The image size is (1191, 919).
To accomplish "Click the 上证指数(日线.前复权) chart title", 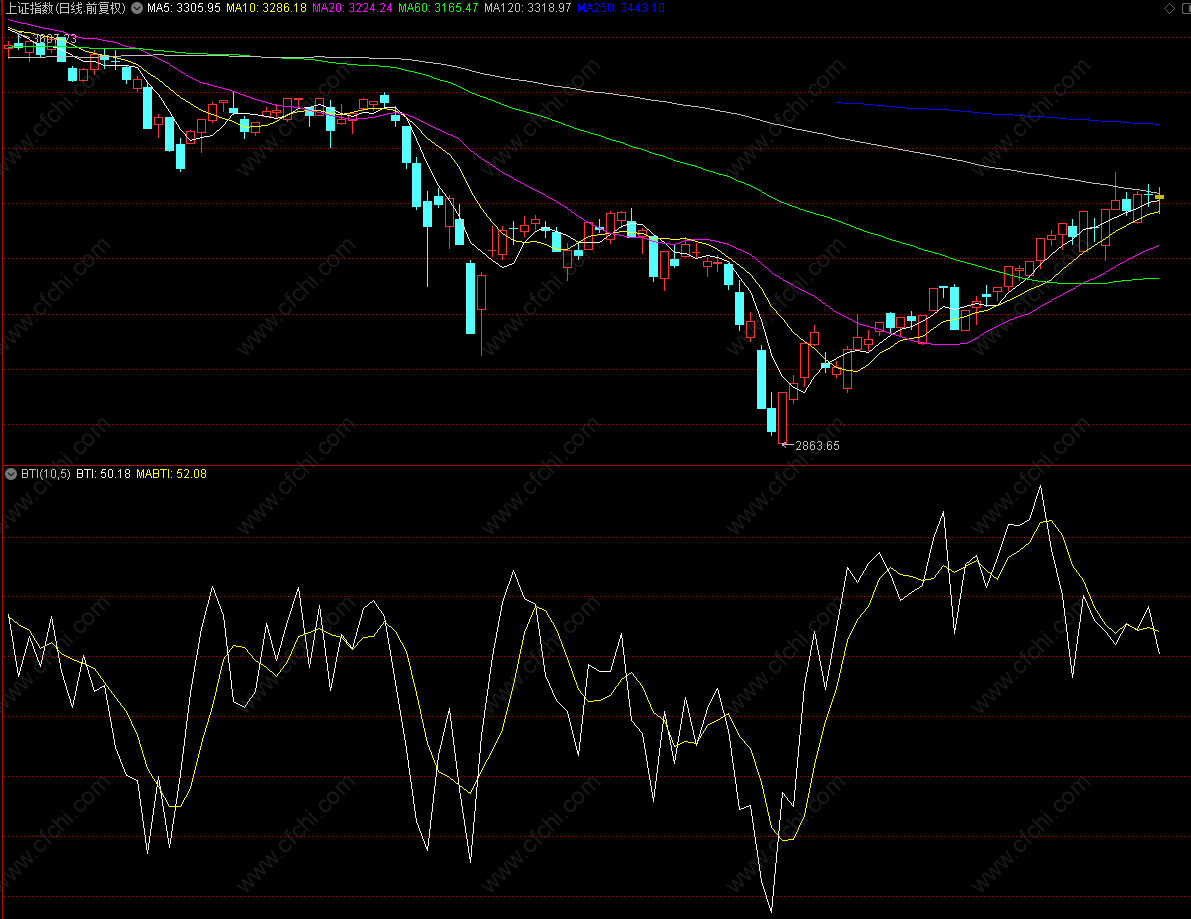I will (65, 8).
